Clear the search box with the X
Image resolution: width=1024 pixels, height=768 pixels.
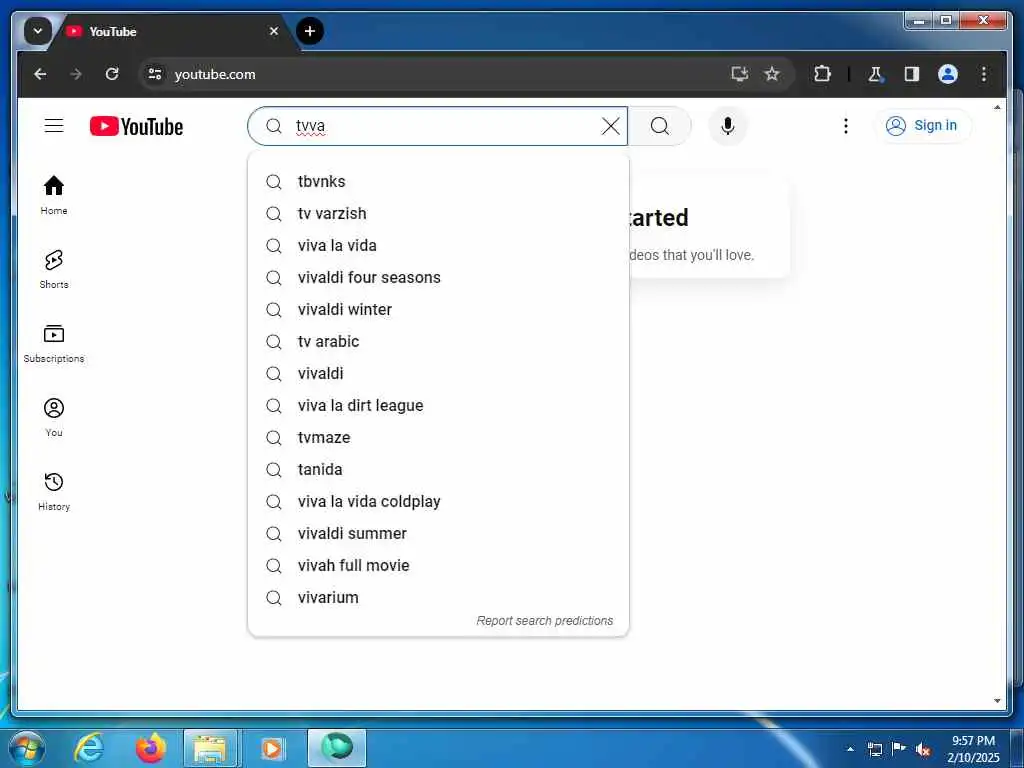tap(611, 126)
